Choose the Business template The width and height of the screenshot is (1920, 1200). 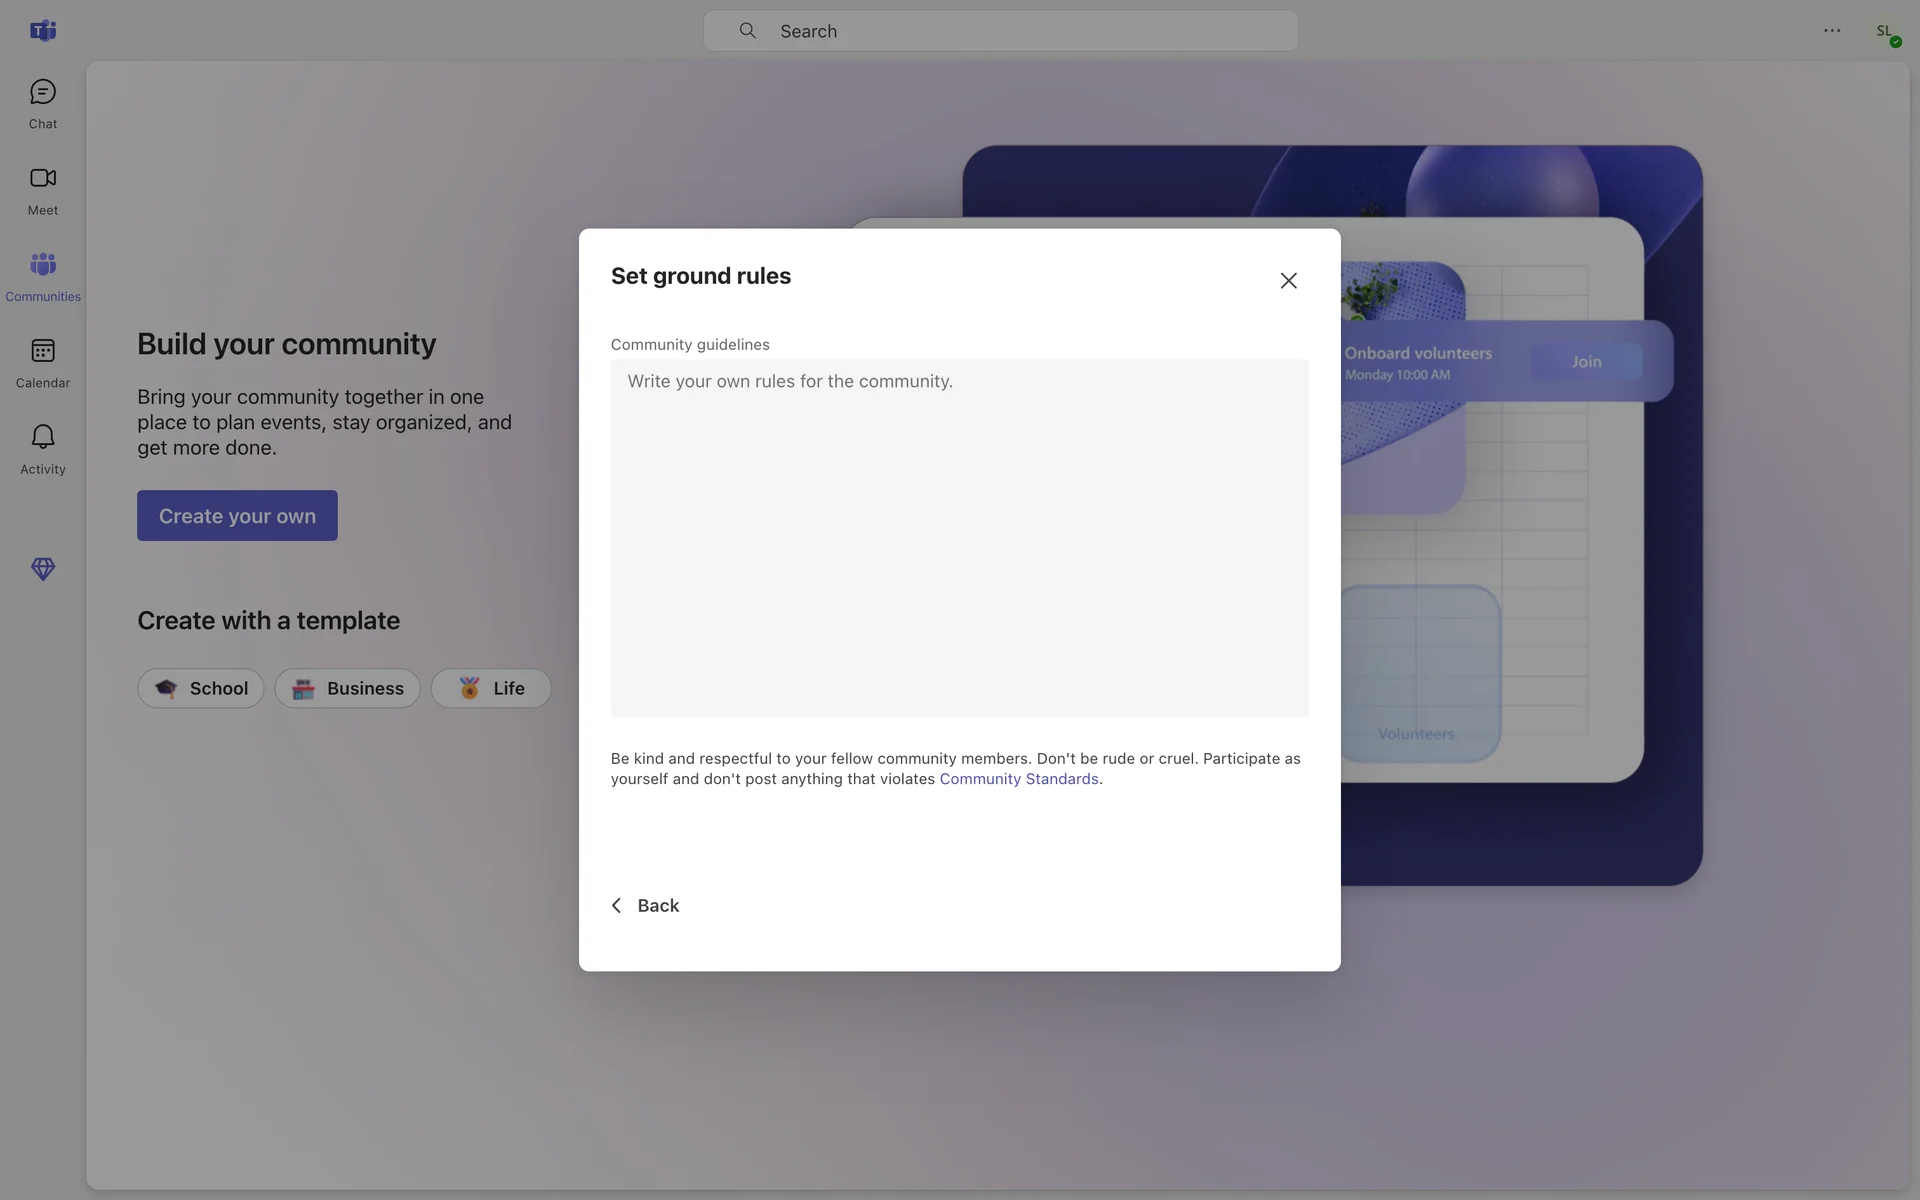click(347, 688)
